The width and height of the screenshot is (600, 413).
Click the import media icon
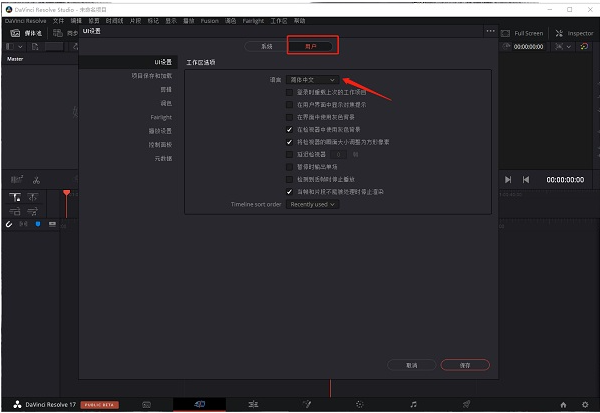tap(35, 47)
